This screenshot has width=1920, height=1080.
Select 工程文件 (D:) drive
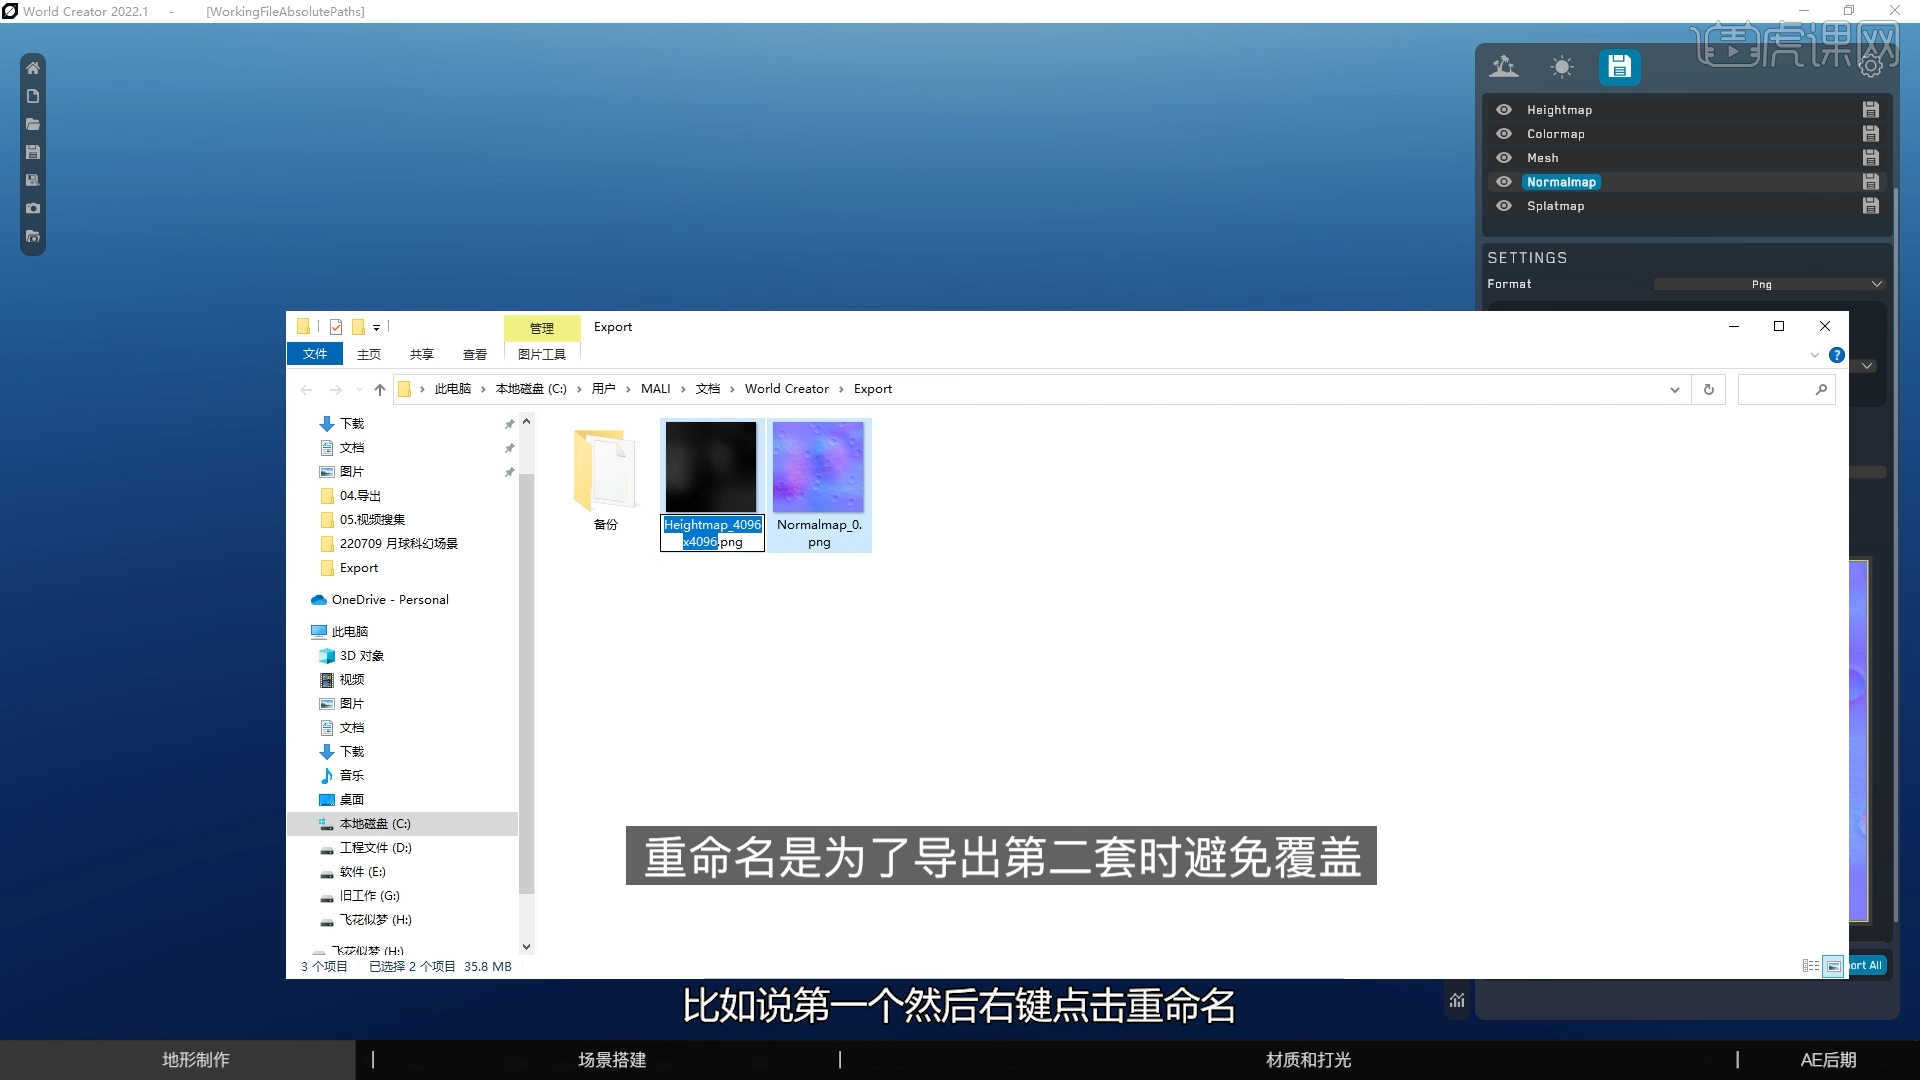point(375,848)
